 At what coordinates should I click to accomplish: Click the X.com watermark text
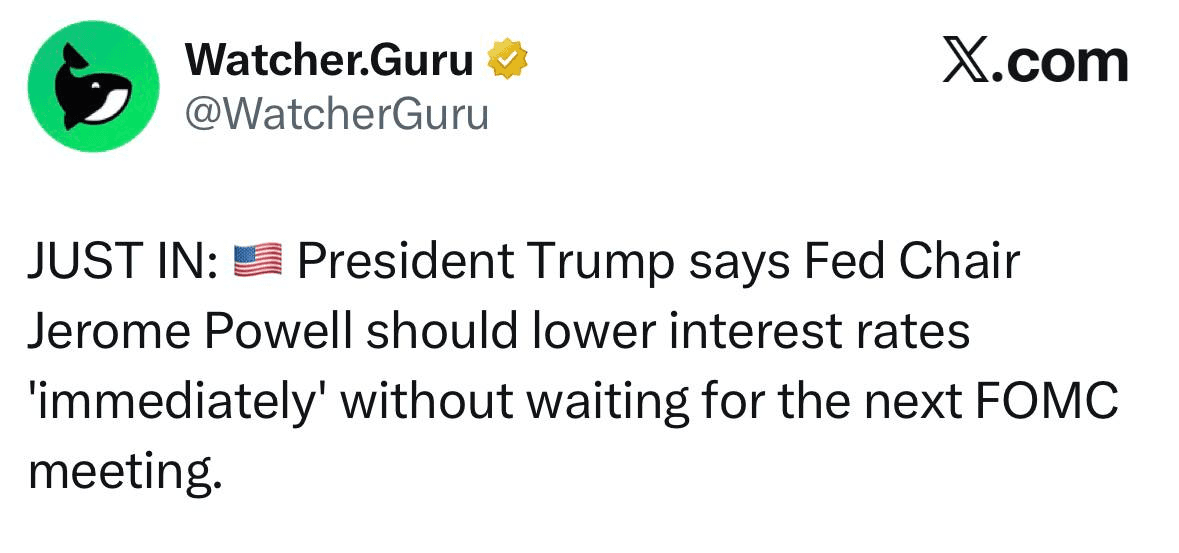1035,62
